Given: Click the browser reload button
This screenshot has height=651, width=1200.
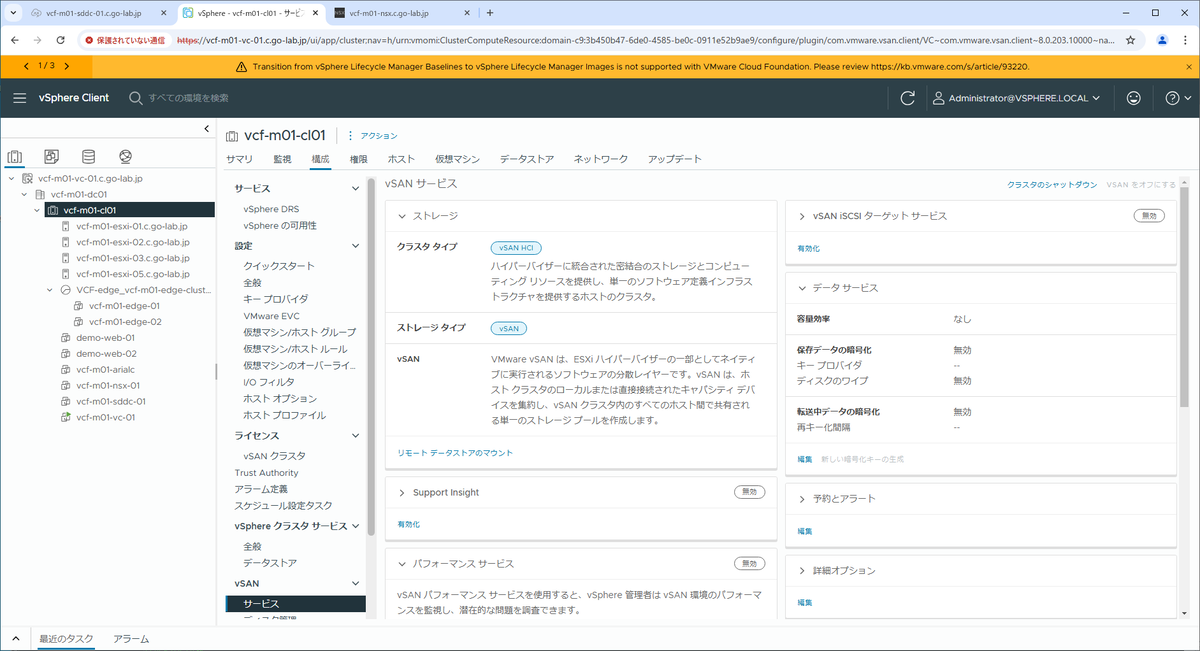Looking at the screenshot, I should point(61,40).
